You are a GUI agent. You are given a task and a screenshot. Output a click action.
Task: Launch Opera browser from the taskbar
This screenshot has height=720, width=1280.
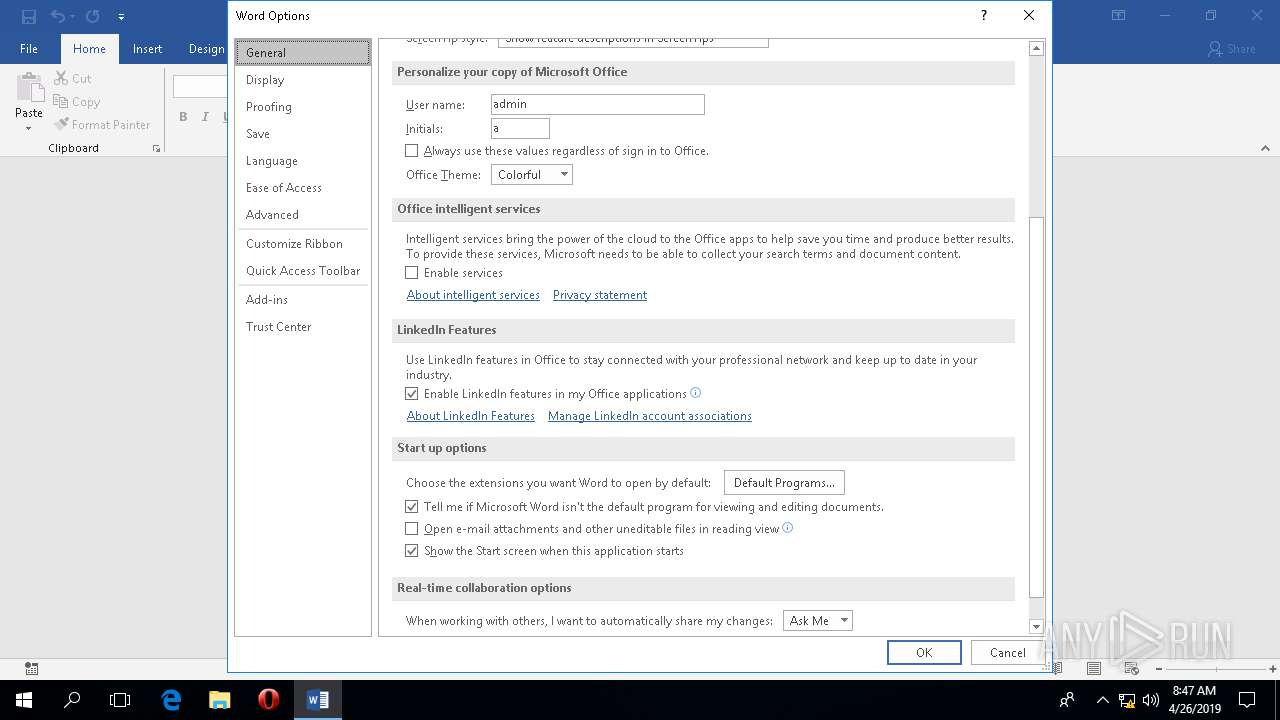click(x=268, y=700)
